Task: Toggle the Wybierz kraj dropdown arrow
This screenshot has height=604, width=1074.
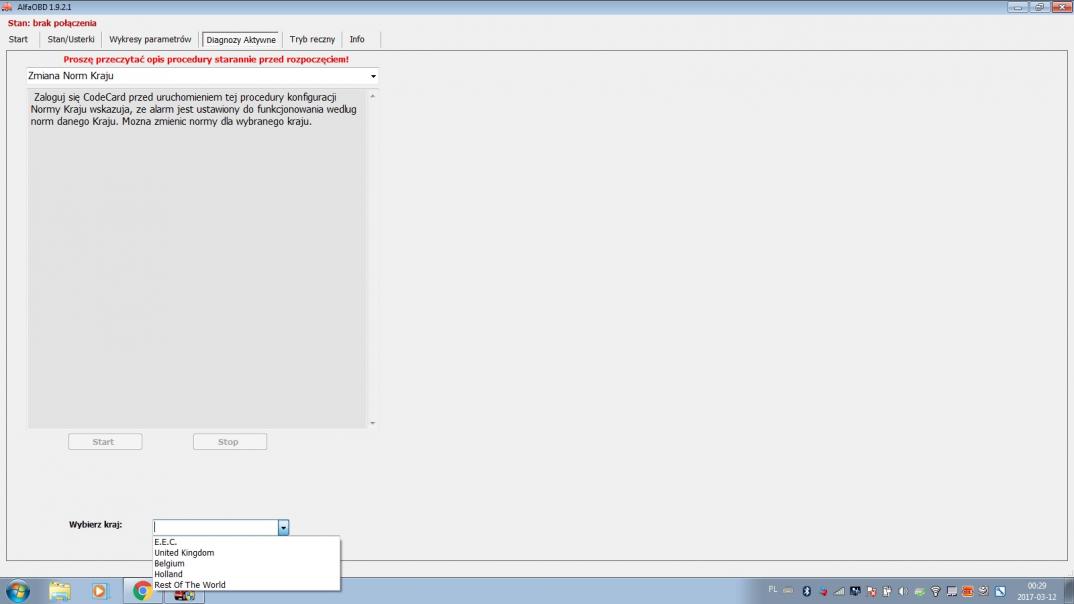Action: point(283,527)
